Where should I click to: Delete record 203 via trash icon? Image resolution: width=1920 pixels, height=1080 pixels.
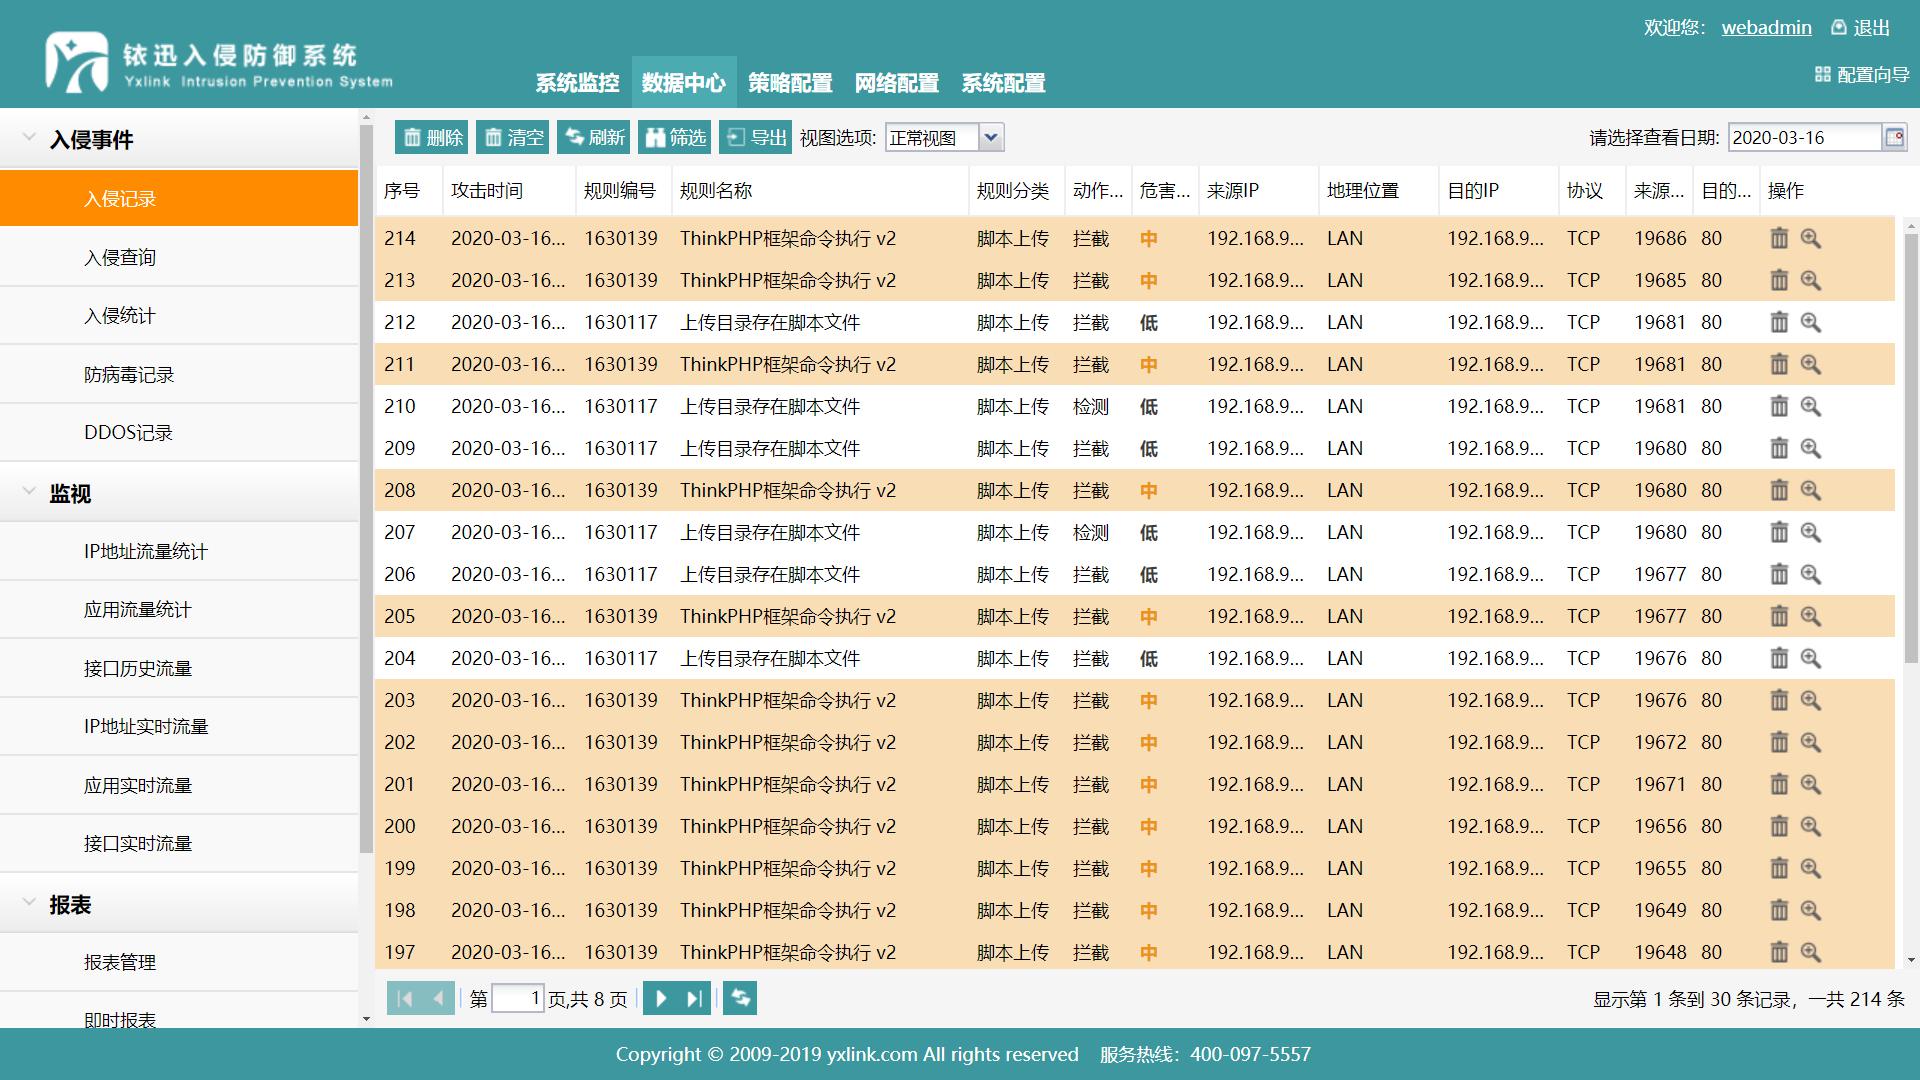click(x=1779, y=700)
